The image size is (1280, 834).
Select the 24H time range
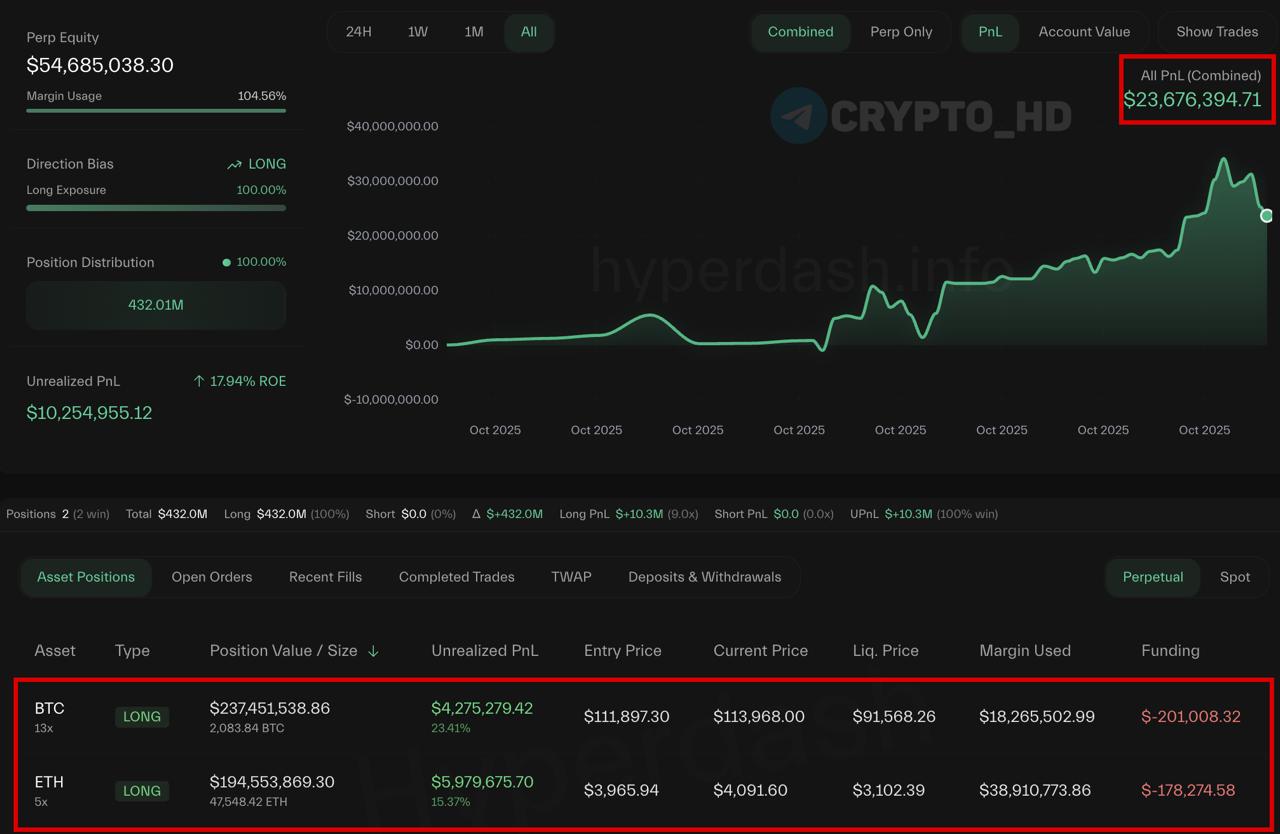coord(359,32)
